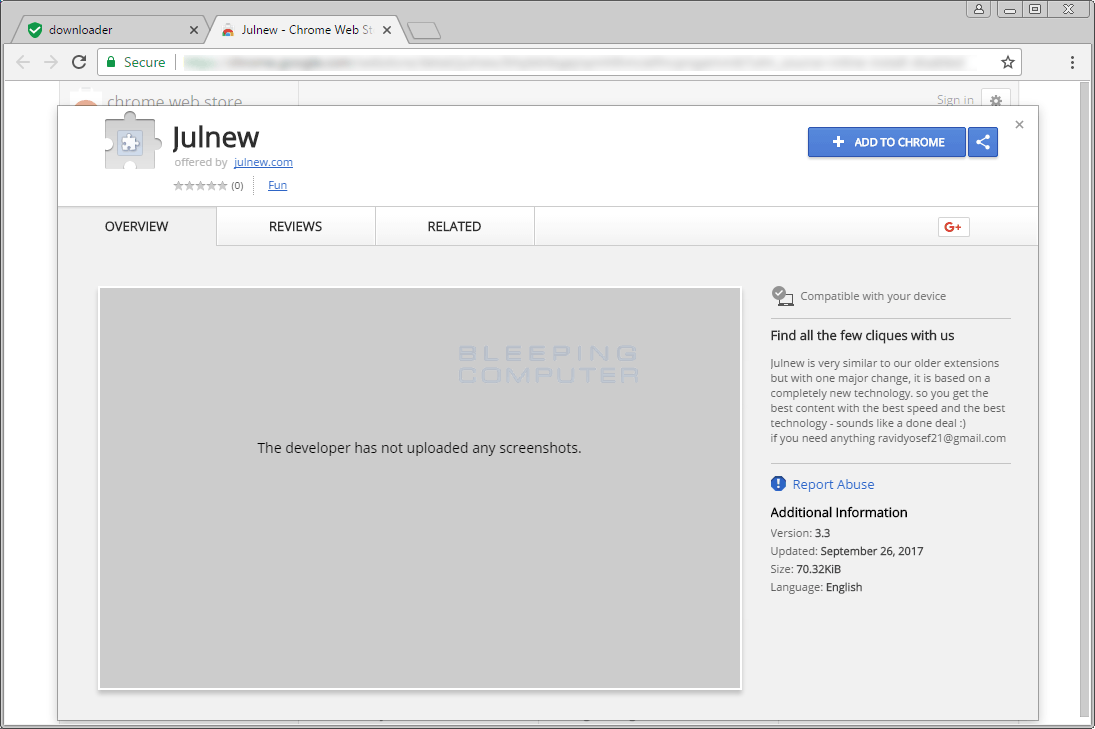Reload the current page
The width and height of the screenshot is (1095, 729).
pos(79,61)
